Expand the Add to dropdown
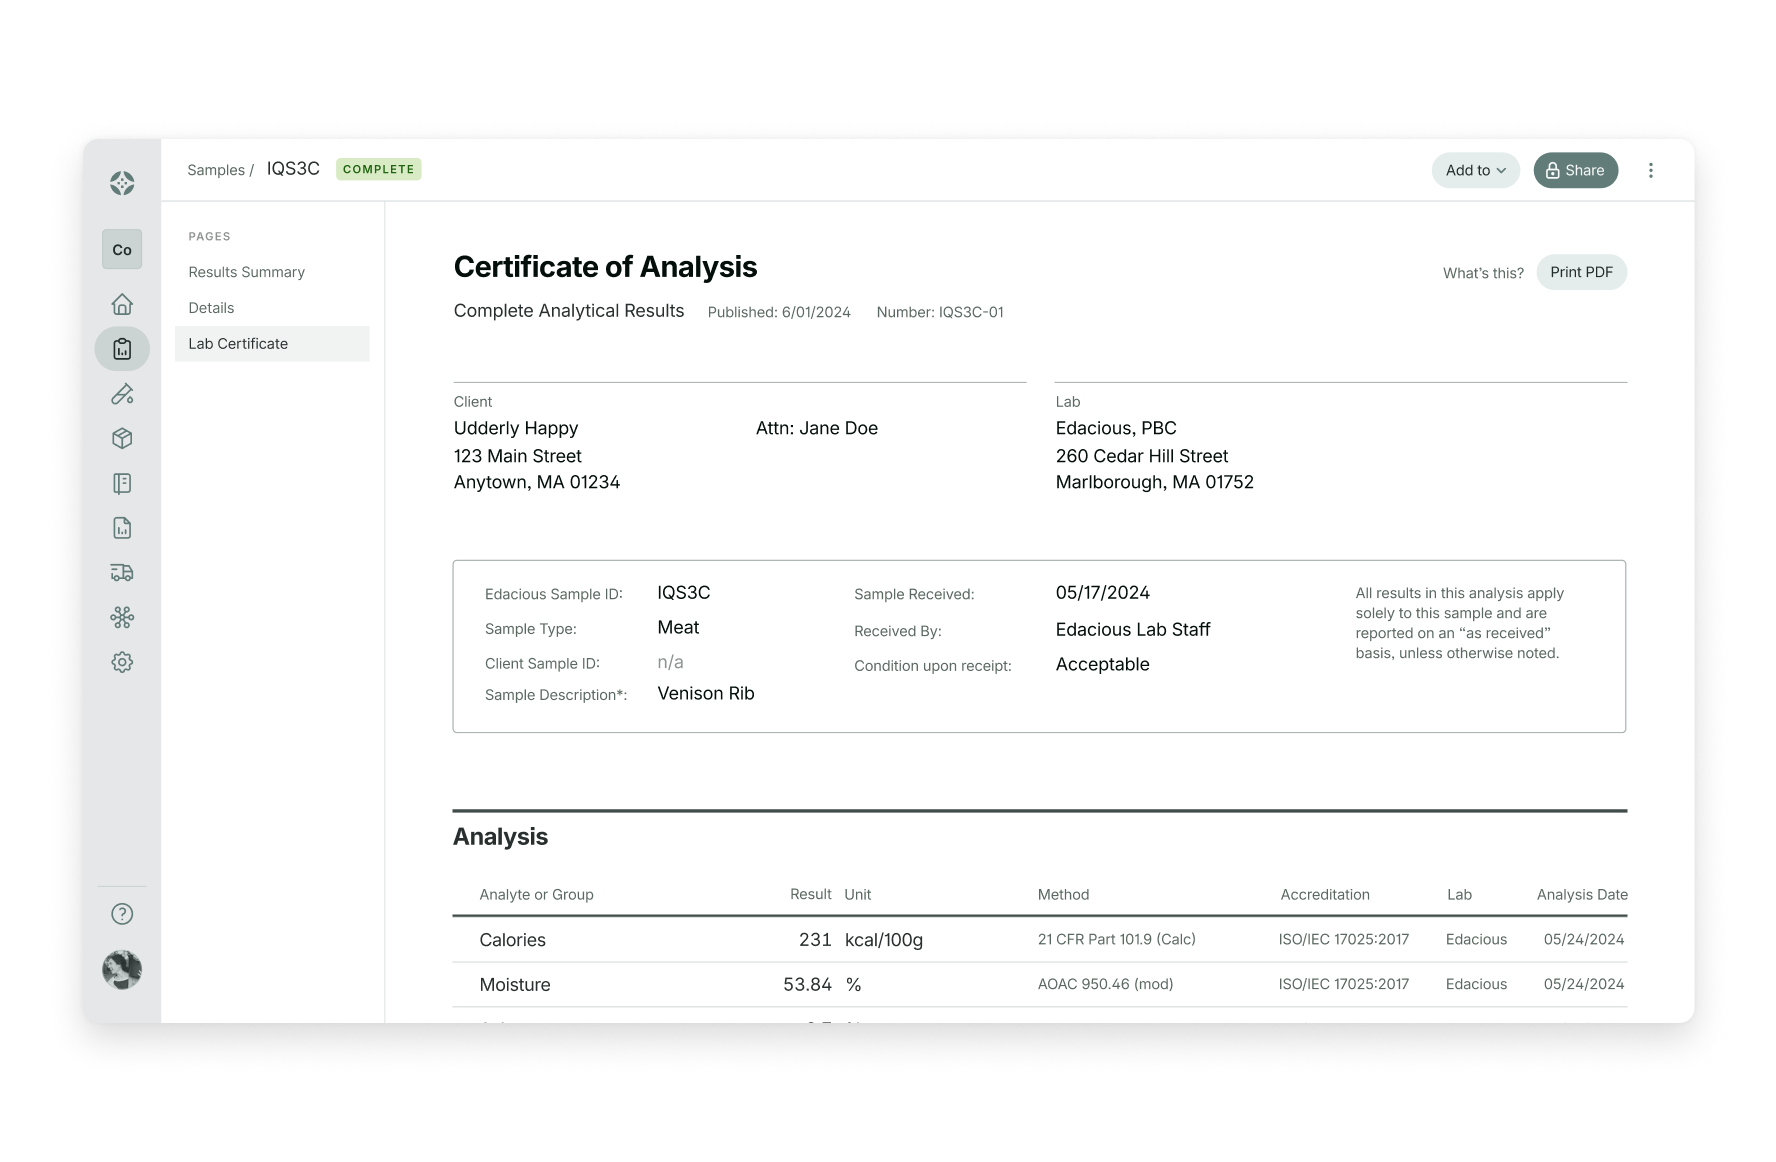The height and width of the screenshot is (1162, 1776). pos(1475,170)
